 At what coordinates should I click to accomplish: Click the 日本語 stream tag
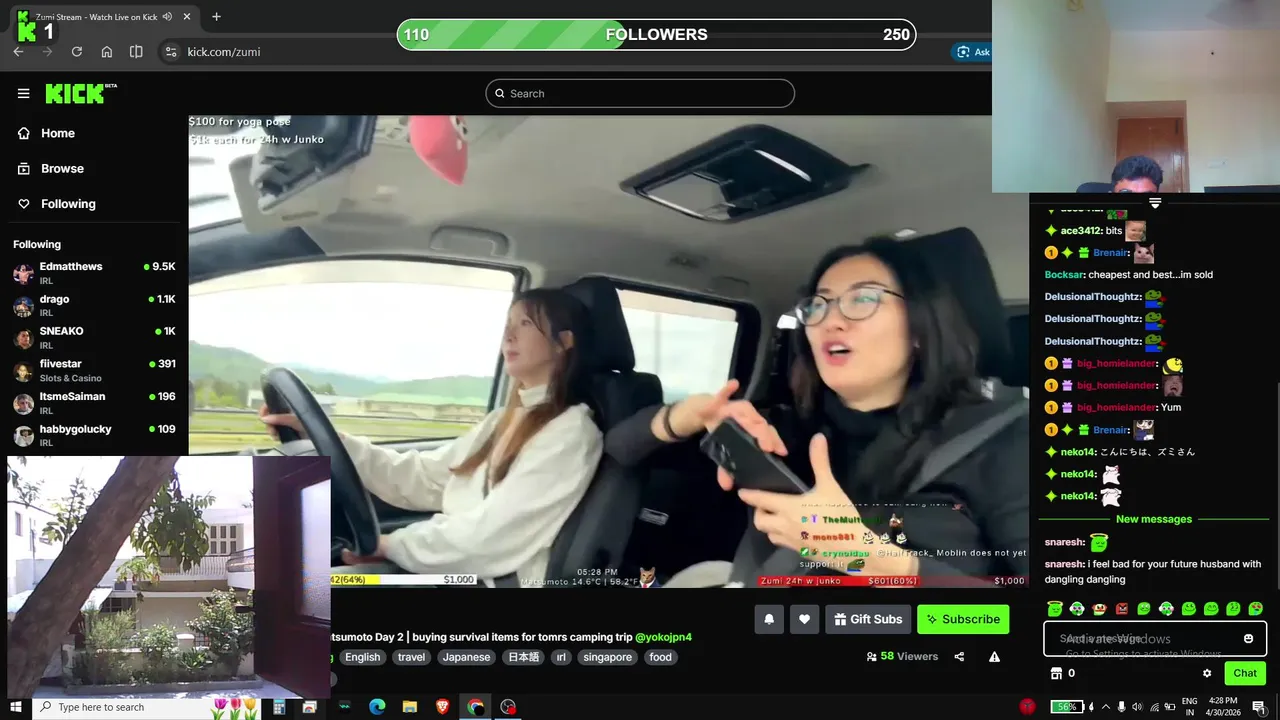pos(523,657)
